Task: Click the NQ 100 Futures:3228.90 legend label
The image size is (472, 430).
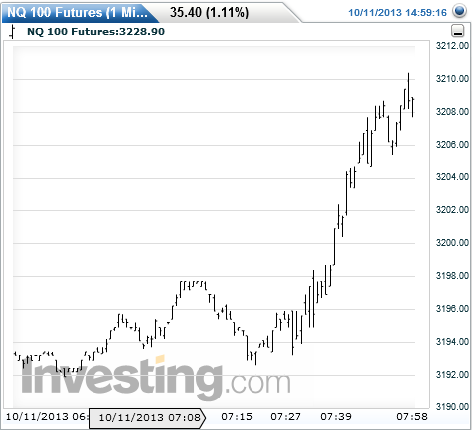Action: tap(96, 32)
